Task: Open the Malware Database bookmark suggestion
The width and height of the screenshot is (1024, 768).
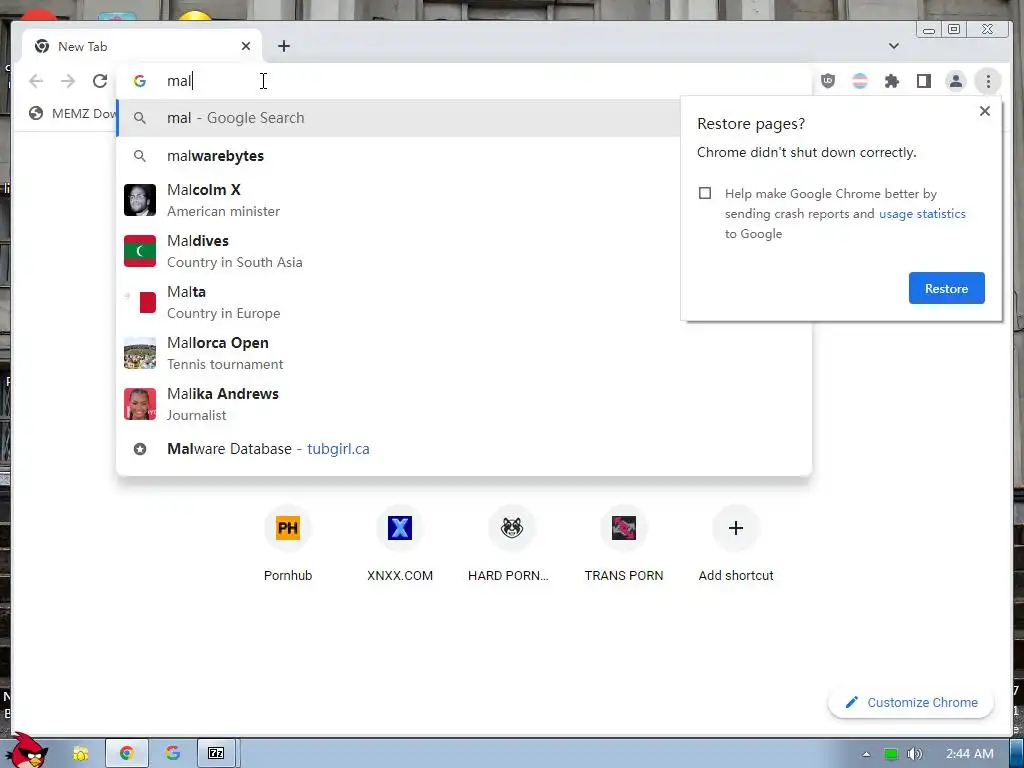Action: tap(464, 449)
